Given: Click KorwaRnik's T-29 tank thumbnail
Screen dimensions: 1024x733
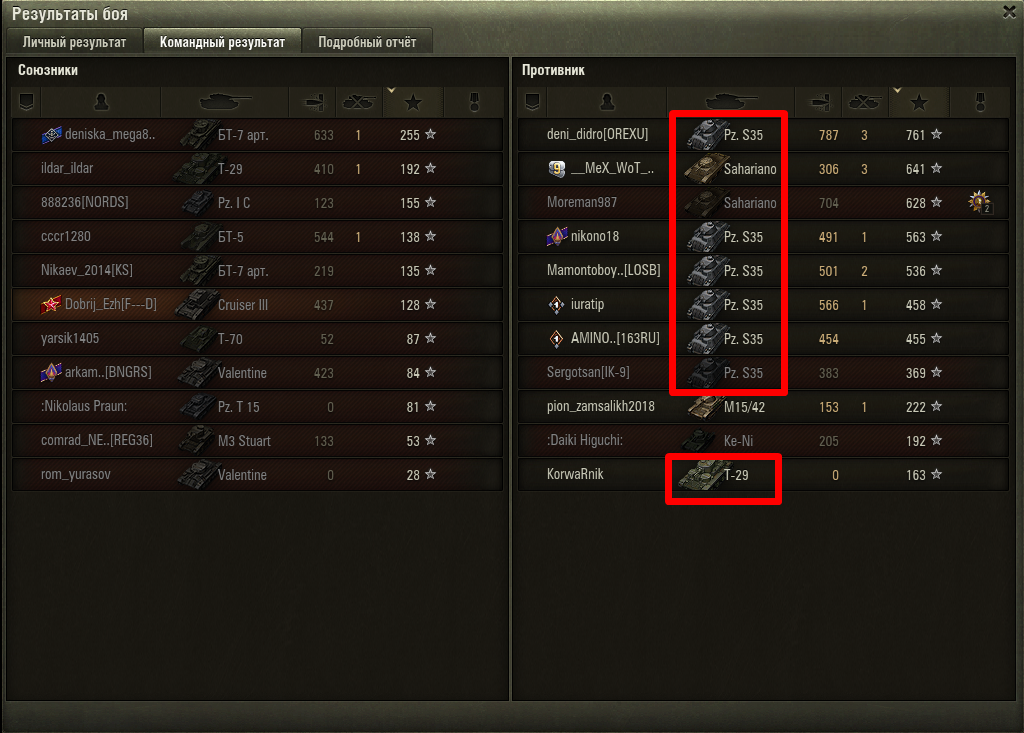Looking at the screenshot, I should [701, 475].
